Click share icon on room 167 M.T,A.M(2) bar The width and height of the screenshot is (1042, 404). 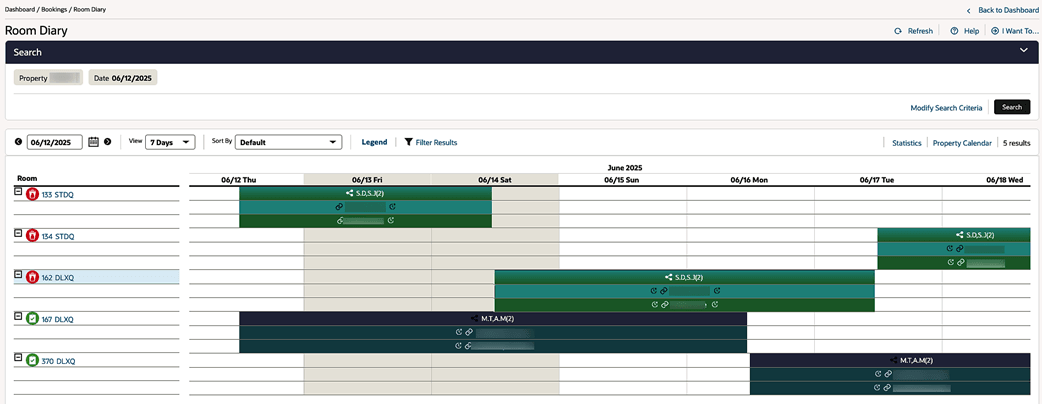[x=474, y=318]
